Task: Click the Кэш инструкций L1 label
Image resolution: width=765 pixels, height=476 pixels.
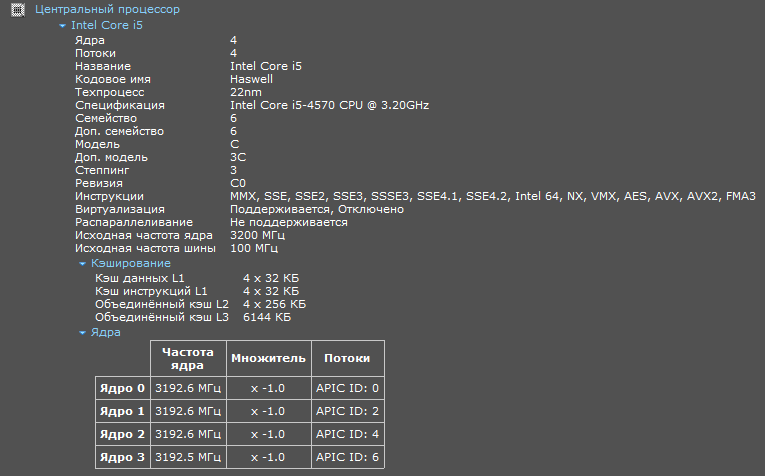Action: [x=151, y=291]
